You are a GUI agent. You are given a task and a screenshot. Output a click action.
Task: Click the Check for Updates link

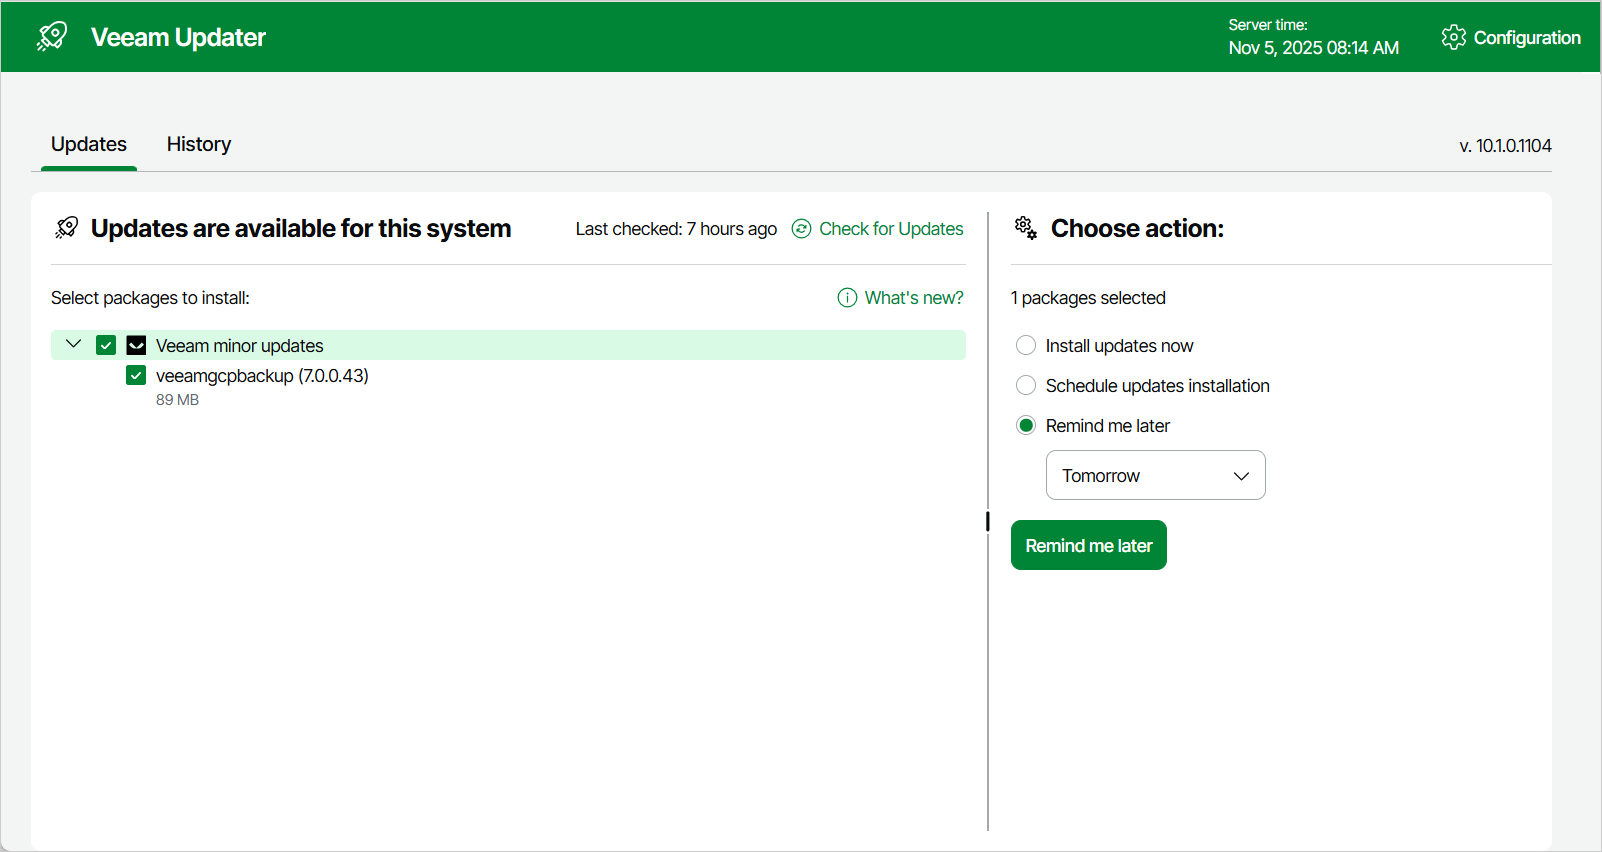tap(891, 229)
